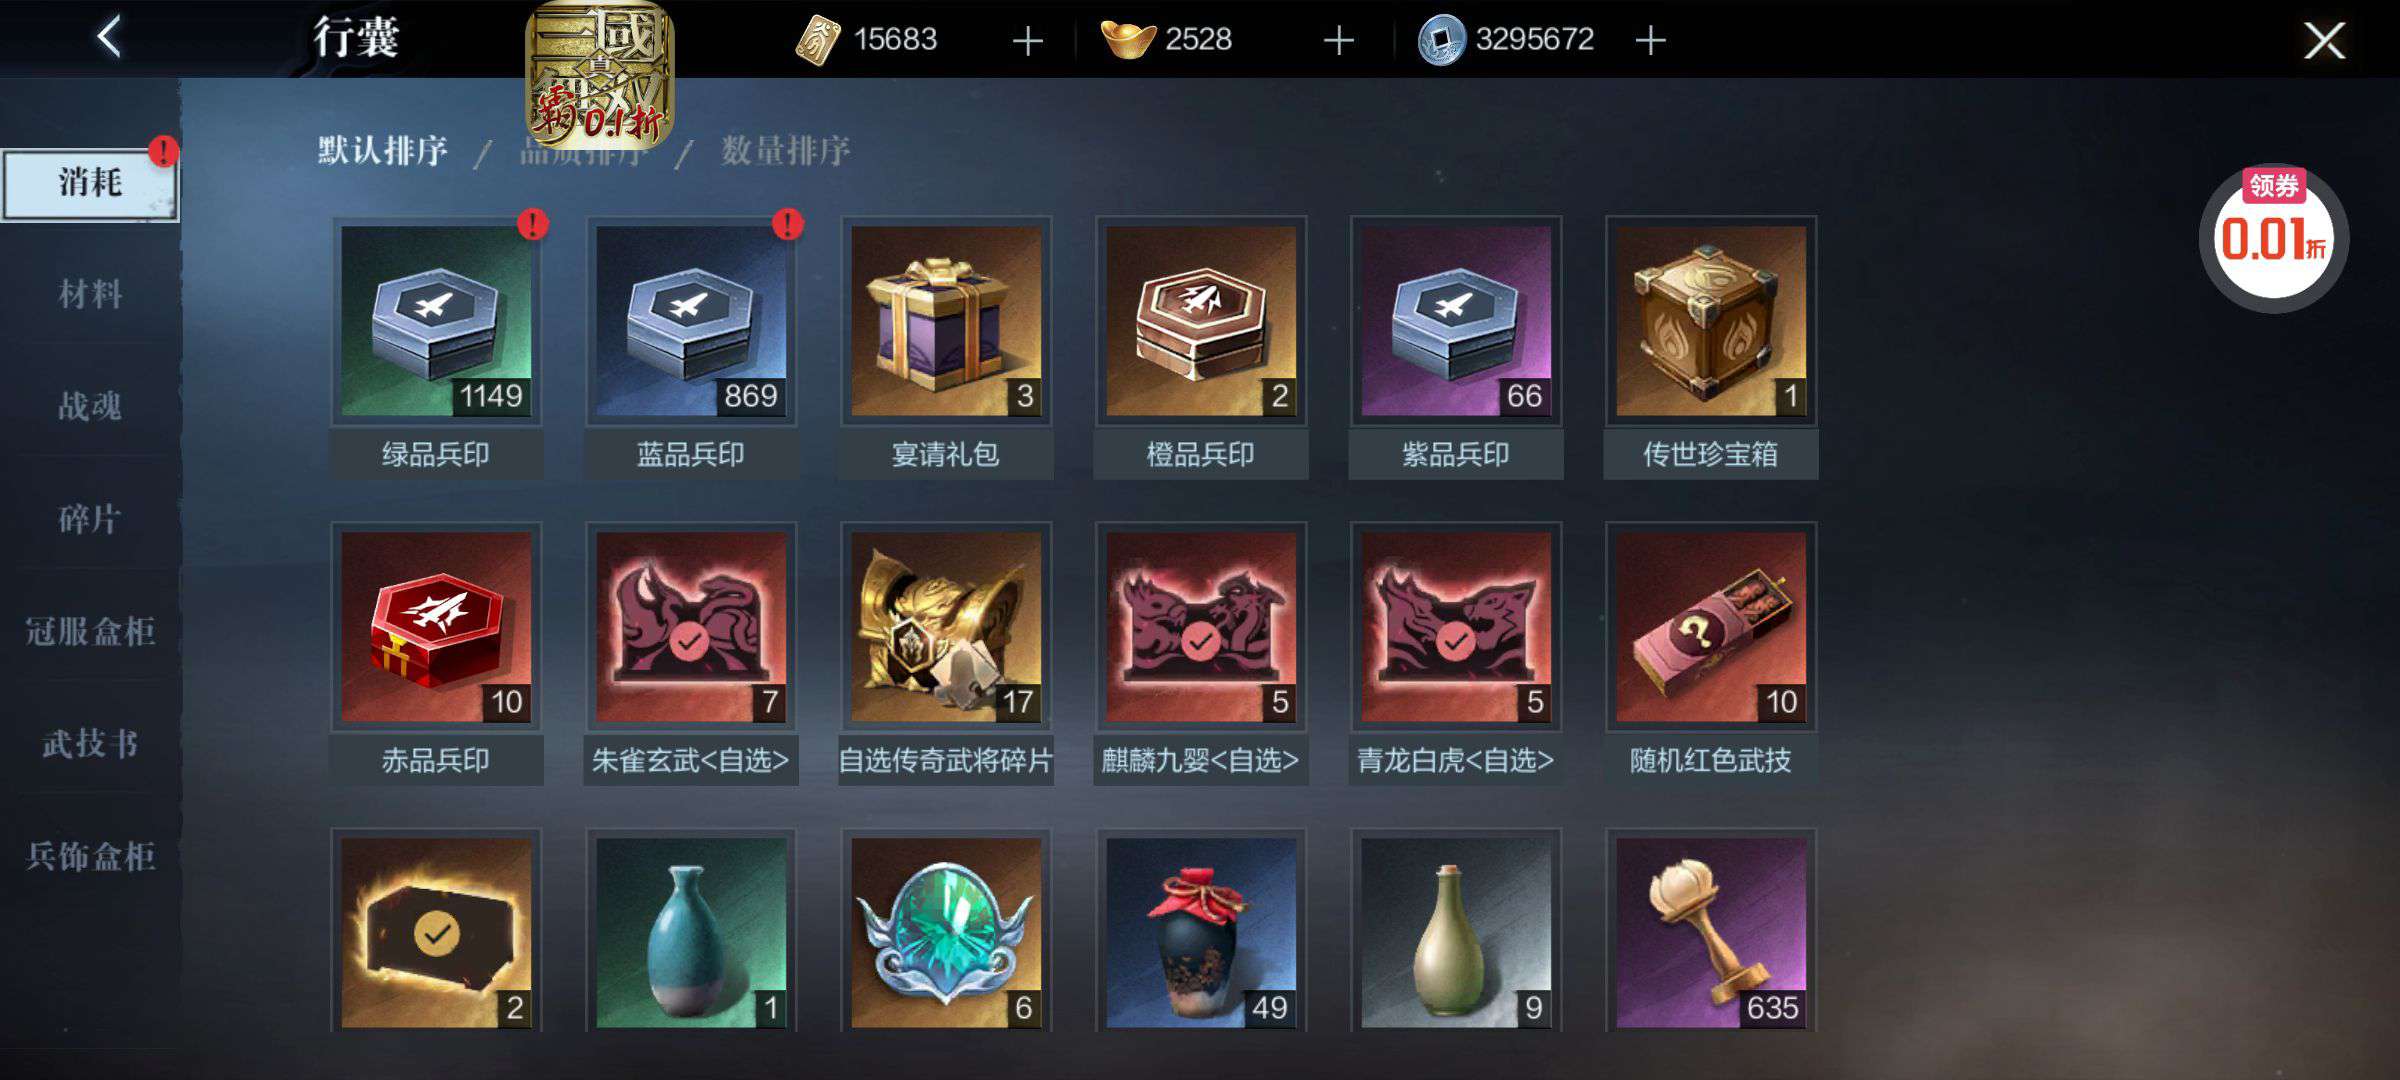Open the 武技书 sidebar tab
This screenshot has height=1080, width=2400.
point(90,743)
